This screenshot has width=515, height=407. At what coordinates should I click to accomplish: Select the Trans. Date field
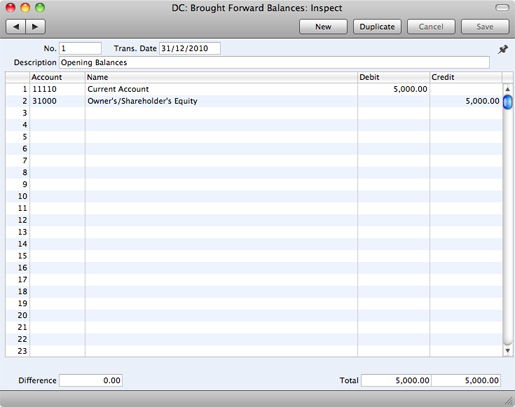click(x=190, y=48)
